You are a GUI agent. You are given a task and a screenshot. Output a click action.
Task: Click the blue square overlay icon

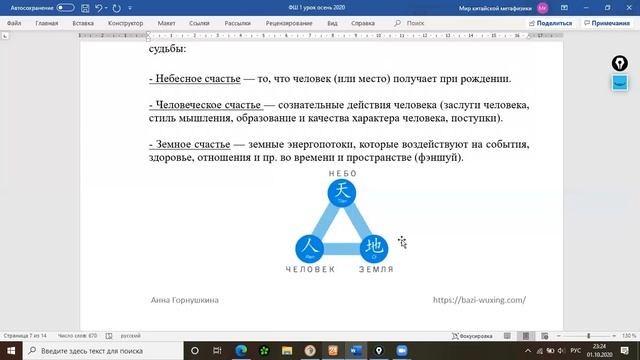pyautogui.click(x=620, y=83)
